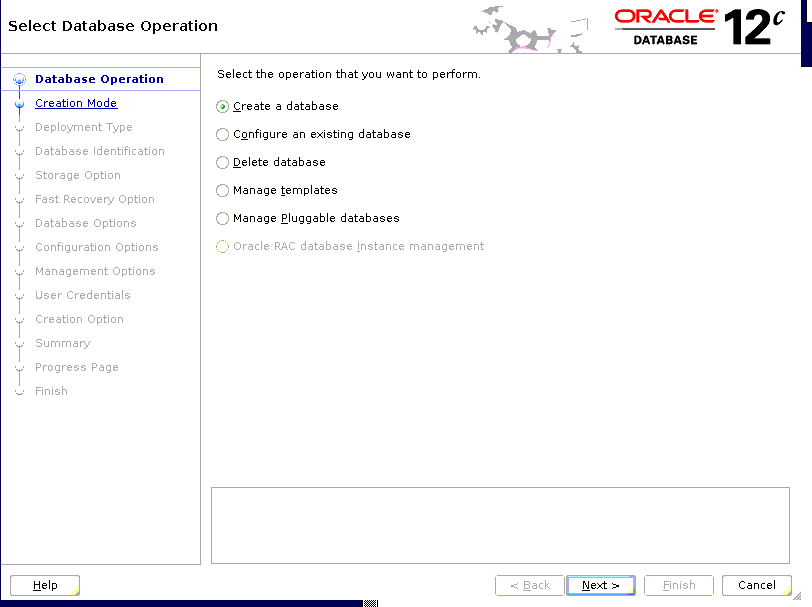
Task: Select the Create a database radio button
Action: click(223, 106)
